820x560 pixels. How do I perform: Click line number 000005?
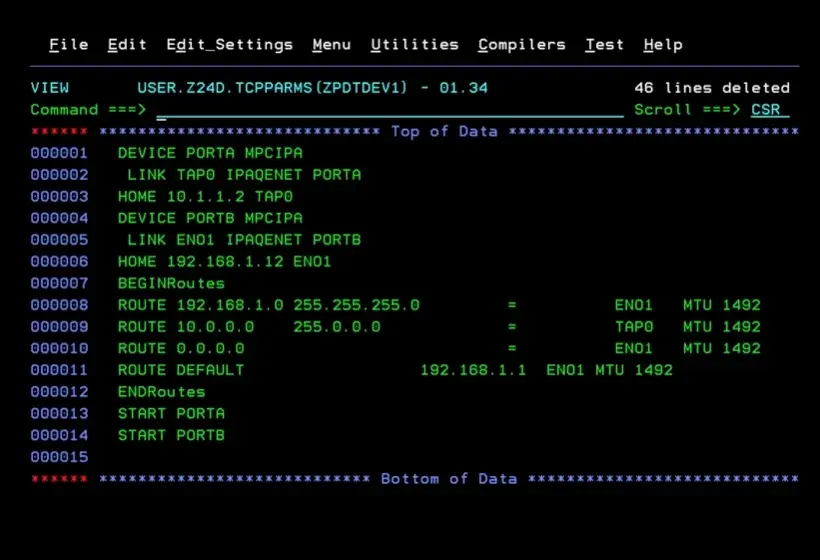tap(59, 240)
